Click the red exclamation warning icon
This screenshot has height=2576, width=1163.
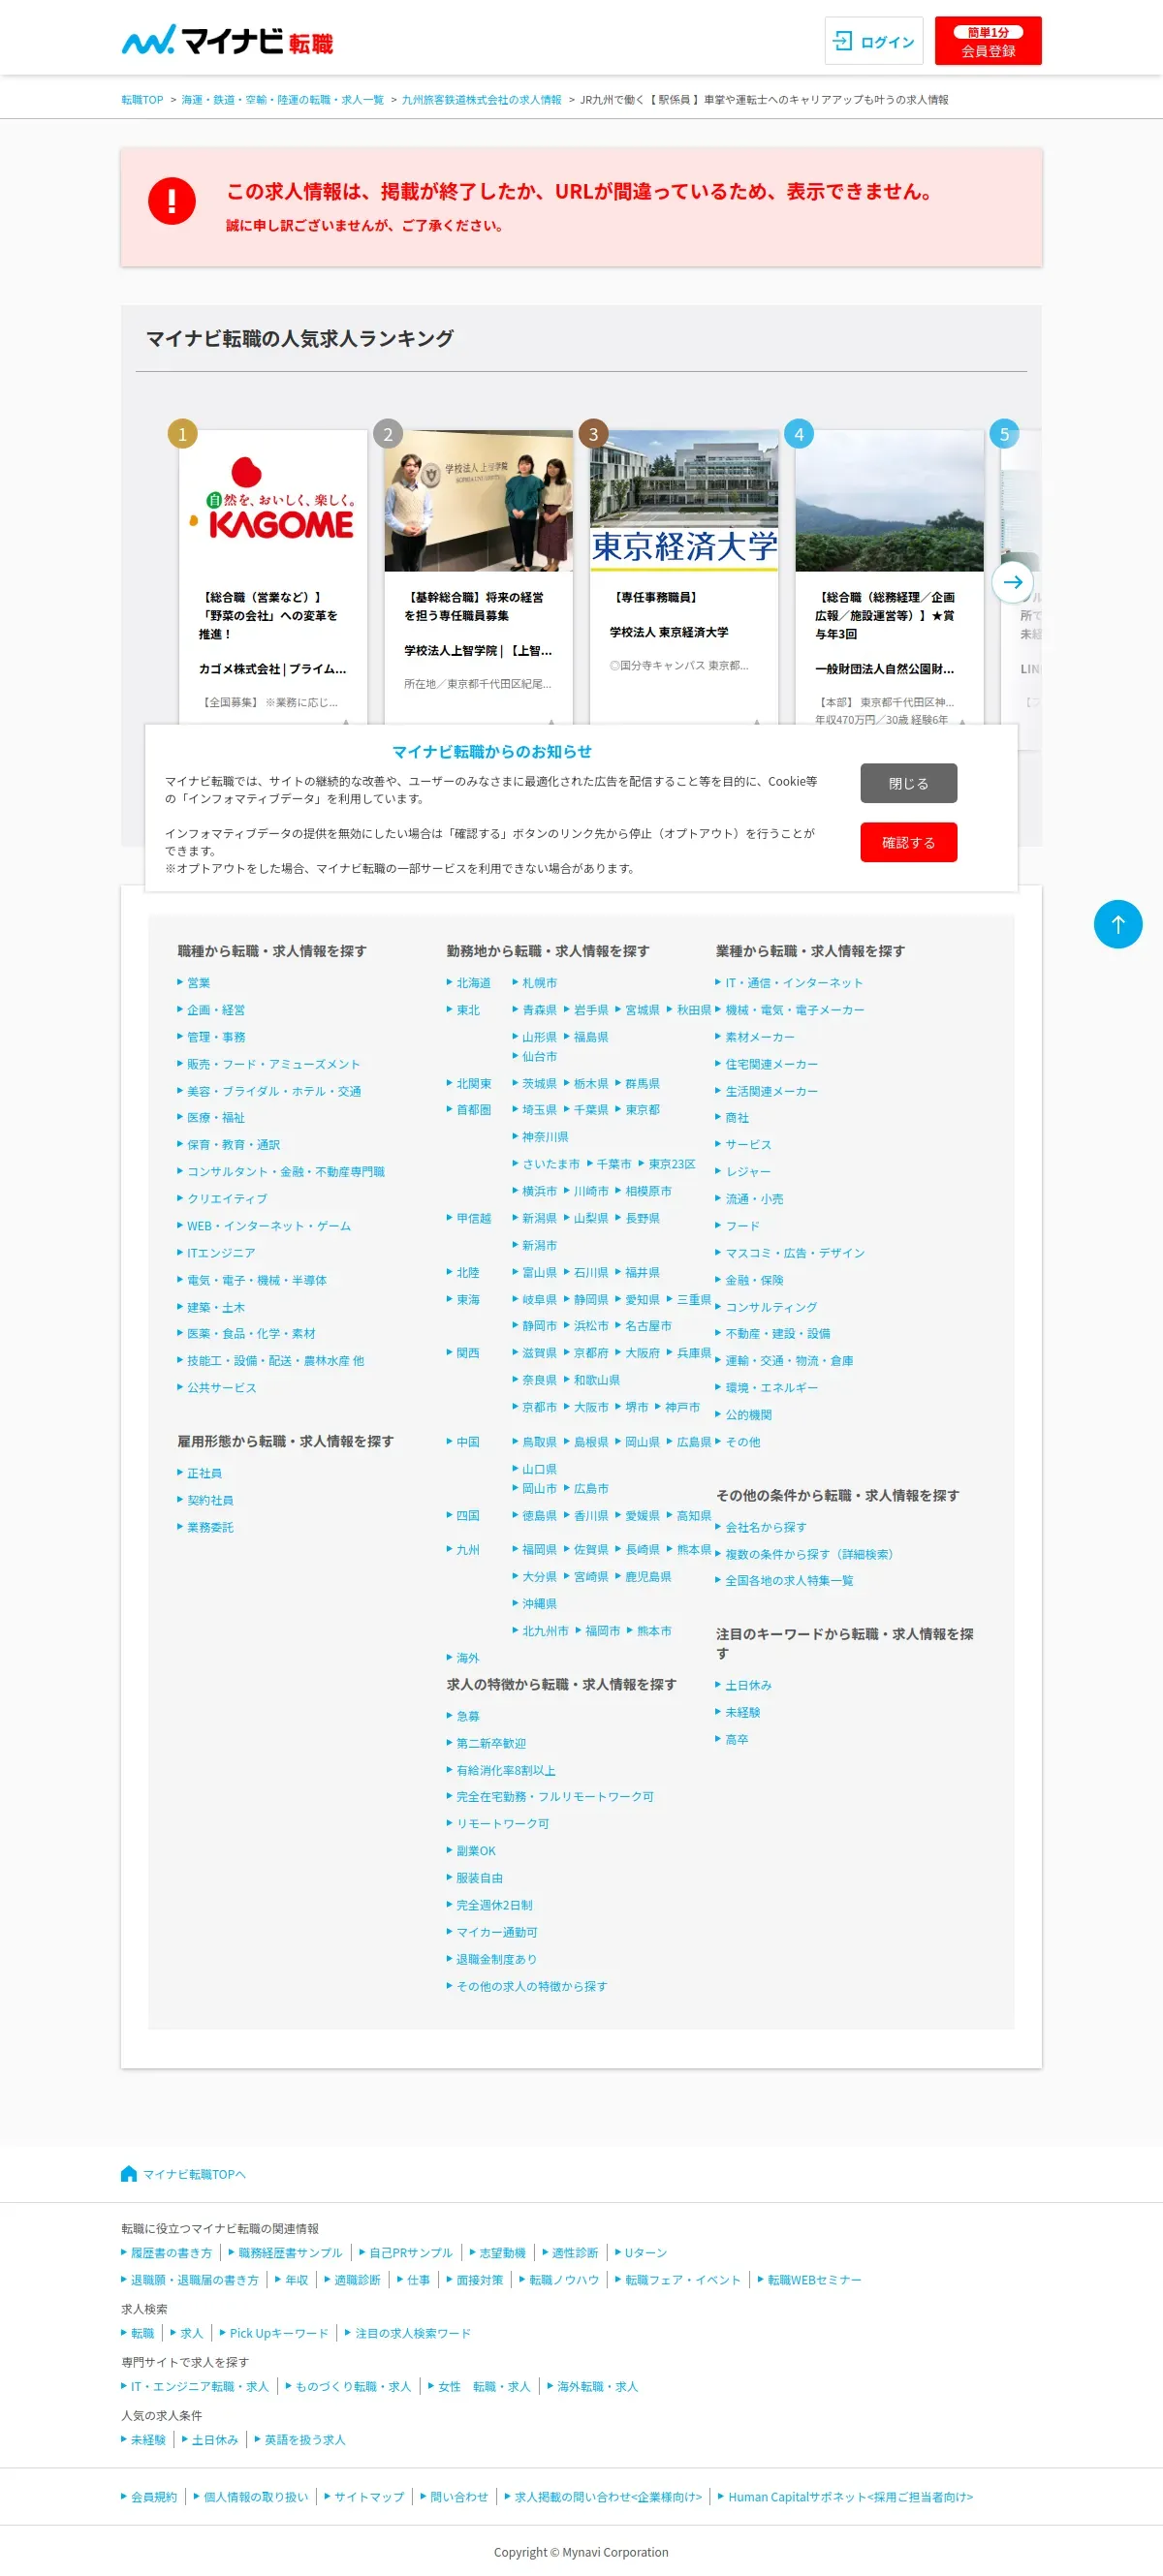pos(172,201)
